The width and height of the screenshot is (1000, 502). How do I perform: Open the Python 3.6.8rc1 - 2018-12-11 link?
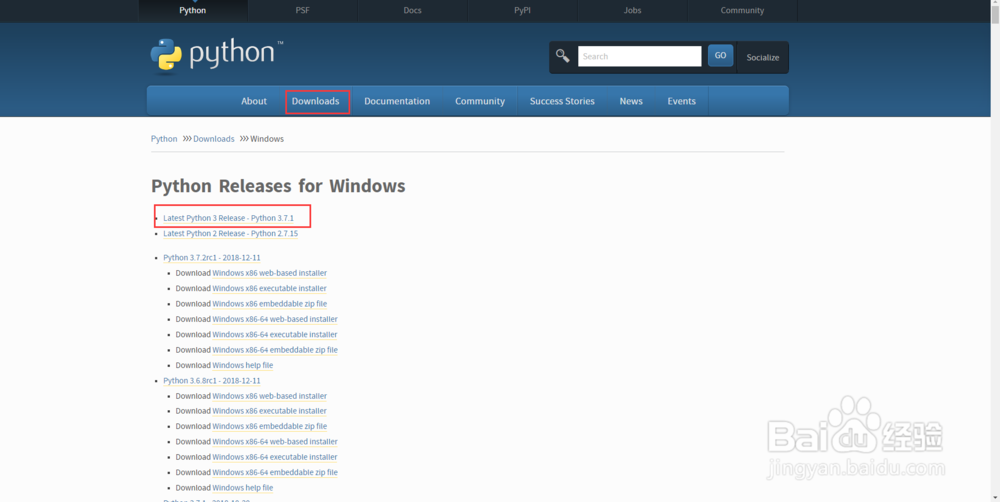[212, 381]
